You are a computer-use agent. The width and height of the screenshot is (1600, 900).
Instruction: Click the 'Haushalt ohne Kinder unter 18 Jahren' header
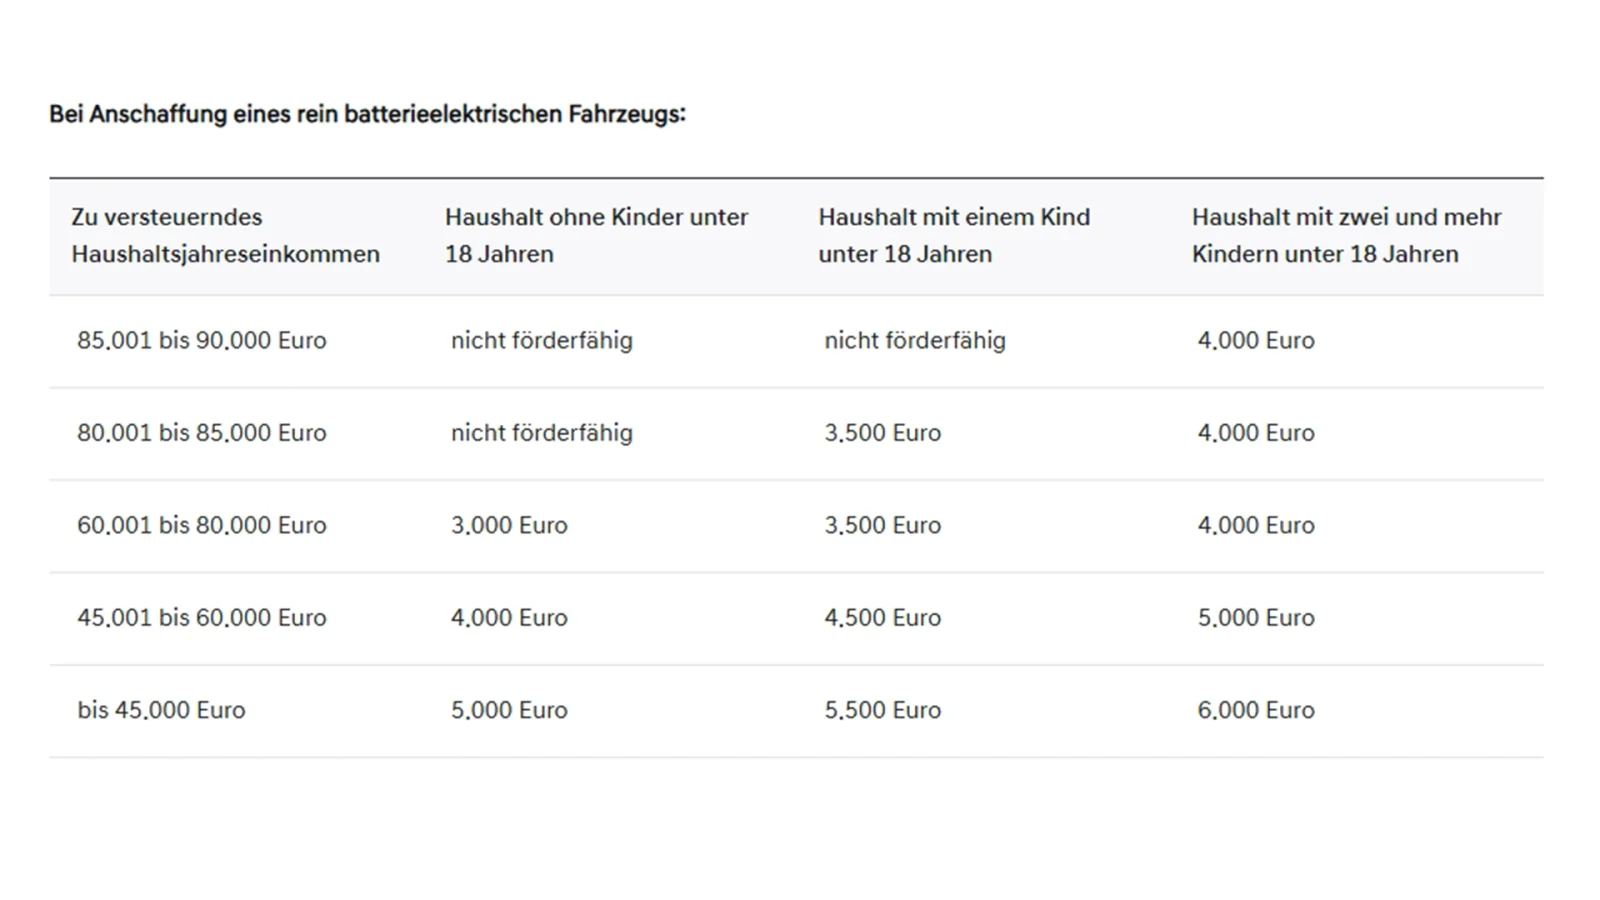(x=596, y=235)
